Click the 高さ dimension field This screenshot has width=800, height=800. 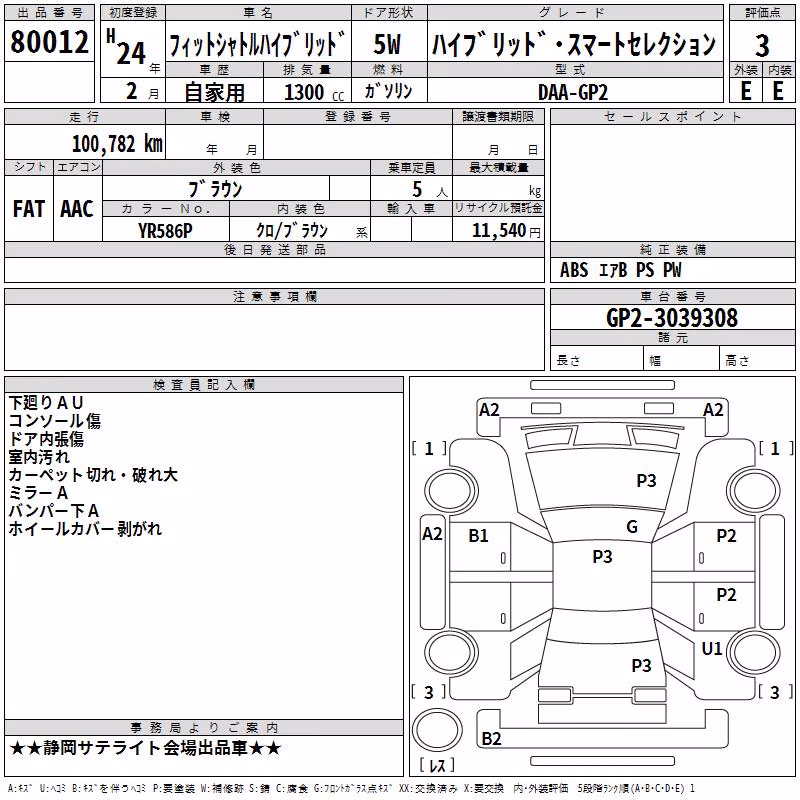[757, 359]
